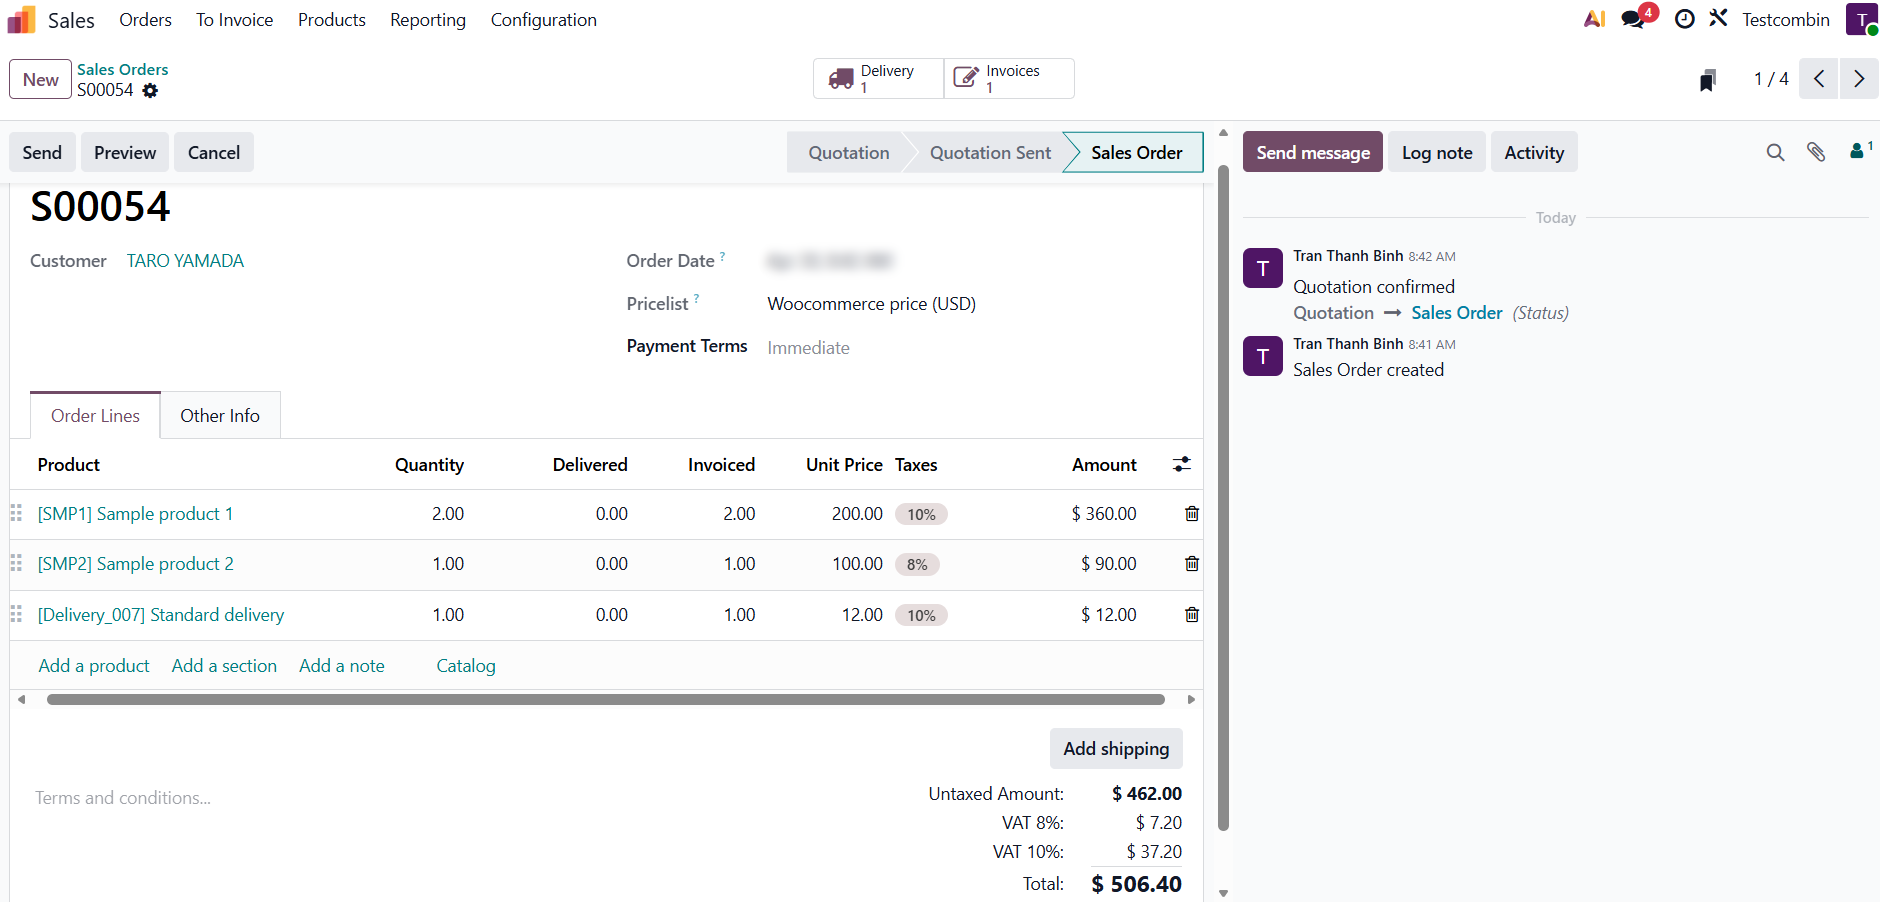Go to next record arrow
The image size is (1880, 902).
(1858, 79)
